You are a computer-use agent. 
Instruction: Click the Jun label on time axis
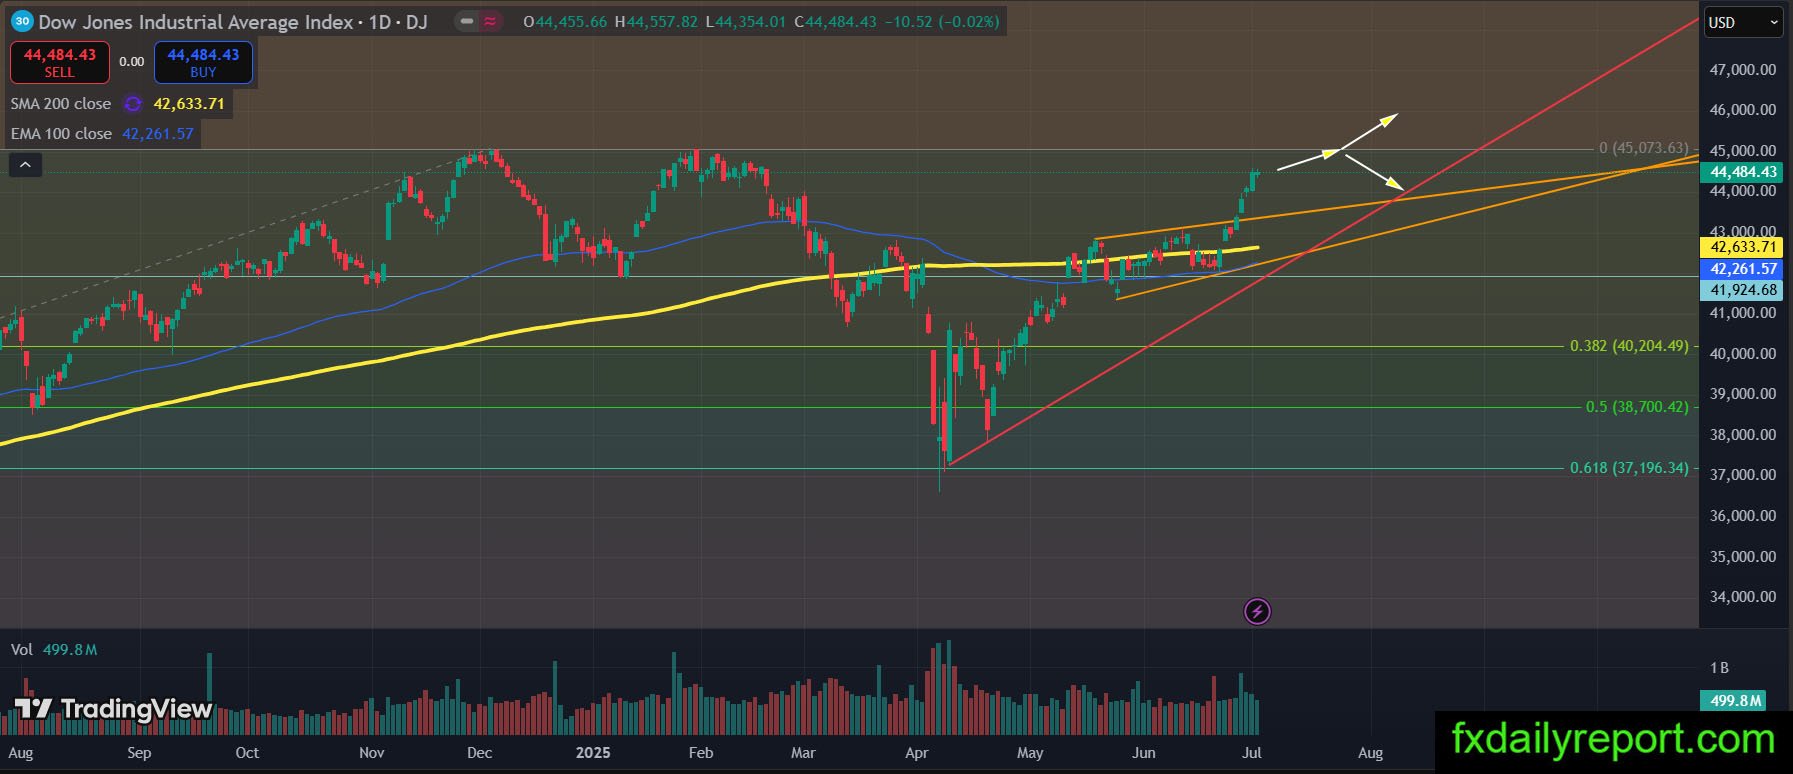tap(1144, 753)
